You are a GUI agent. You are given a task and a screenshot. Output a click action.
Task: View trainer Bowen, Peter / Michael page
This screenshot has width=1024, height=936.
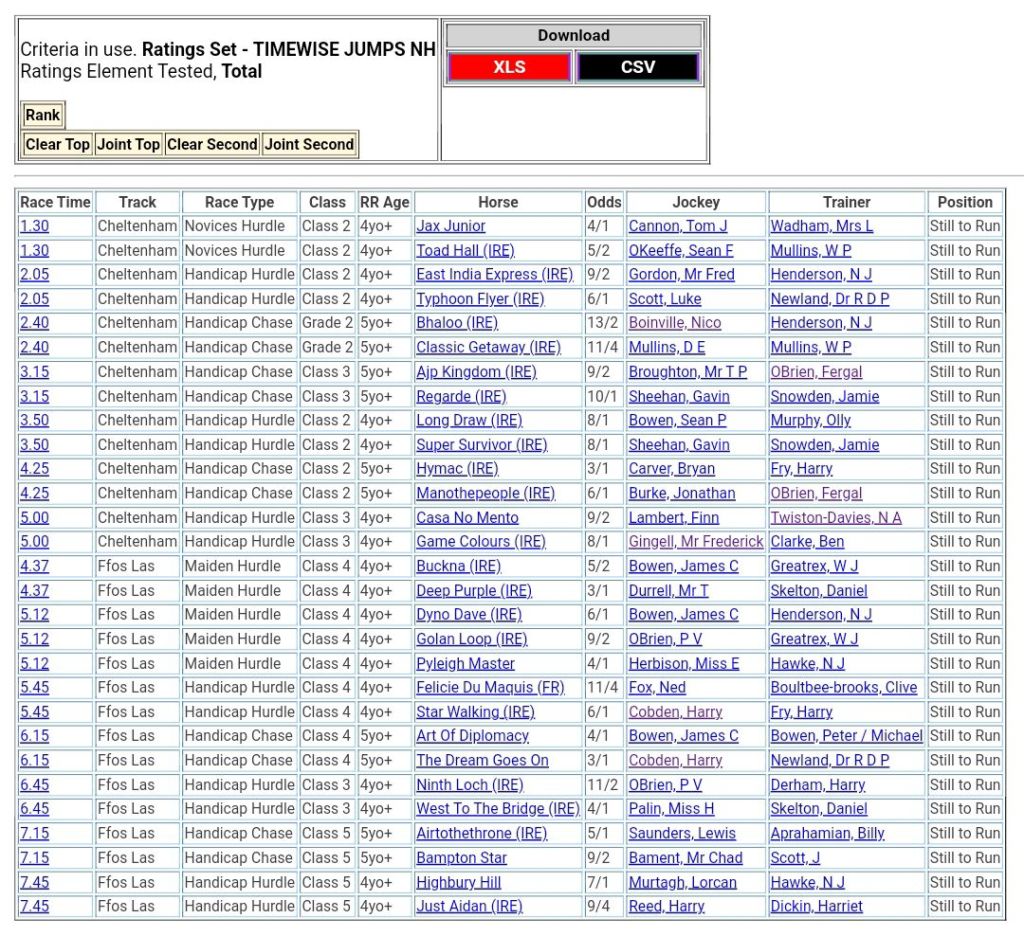[846, 736]
